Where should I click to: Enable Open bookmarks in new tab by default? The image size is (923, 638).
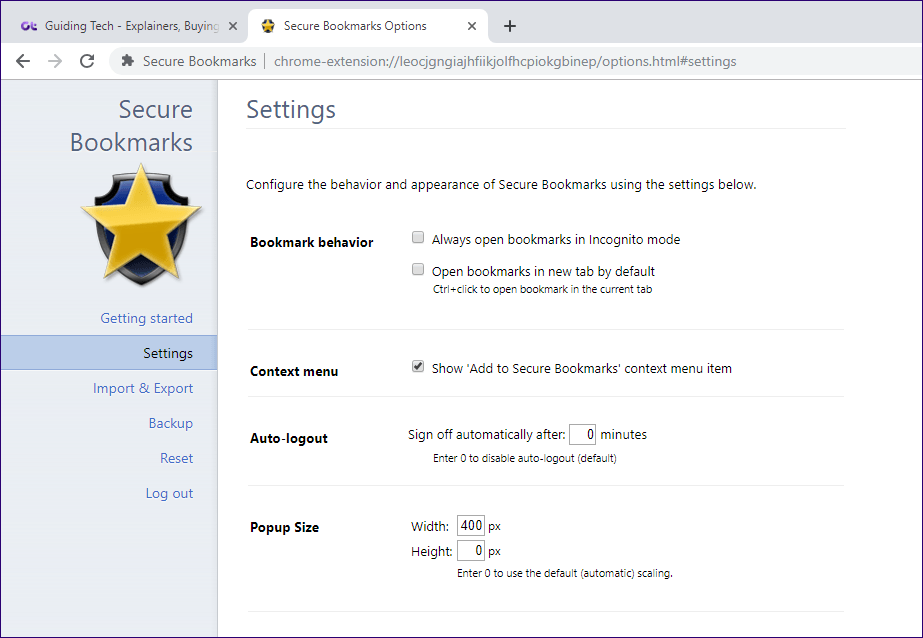[x=418, y=269]
